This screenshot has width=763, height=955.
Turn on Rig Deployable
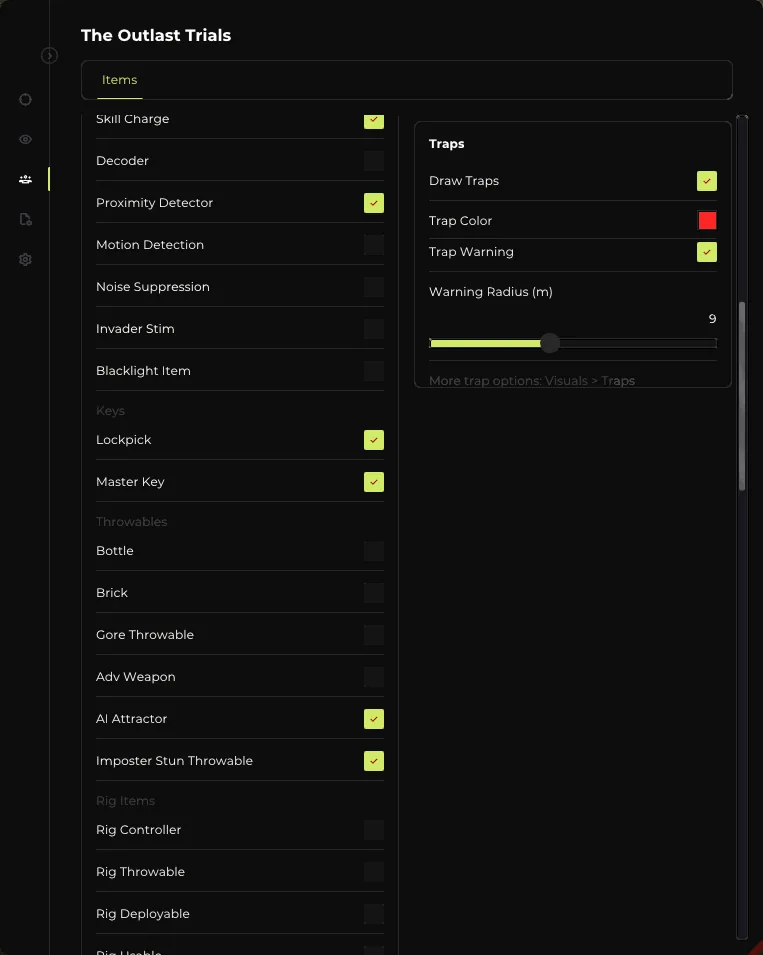tap(374, 914)
